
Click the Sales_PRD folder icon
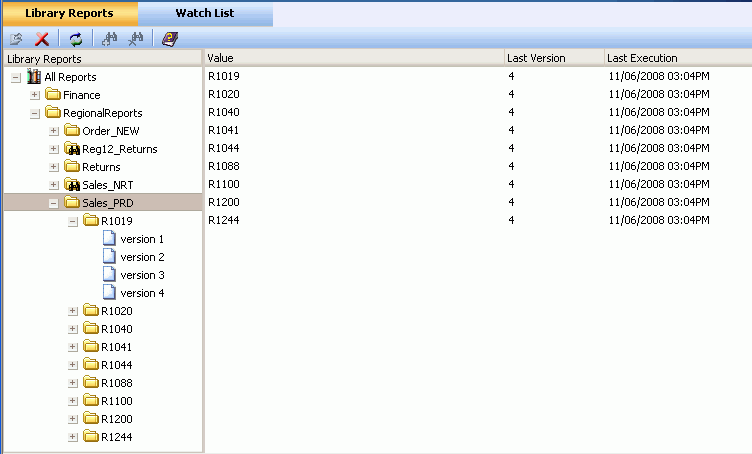click(x=72, y=202)
